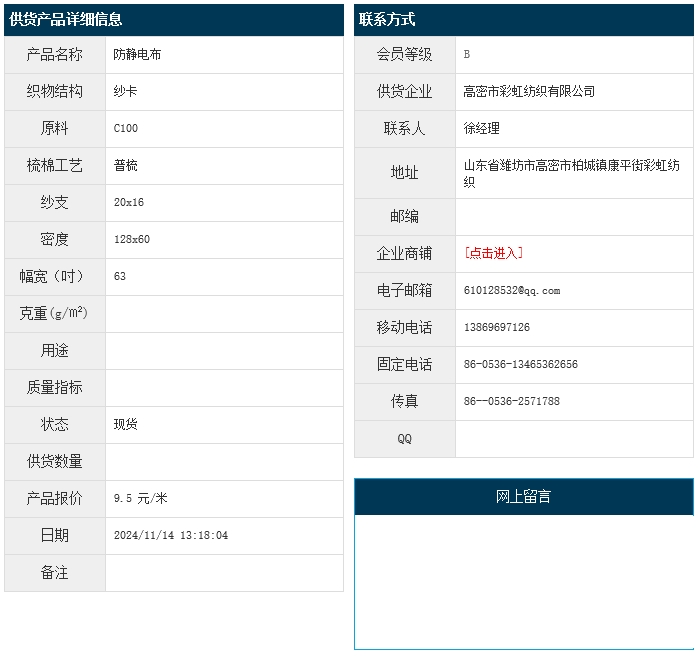Click the date value 2024/11/14 13:18:04

171,535
